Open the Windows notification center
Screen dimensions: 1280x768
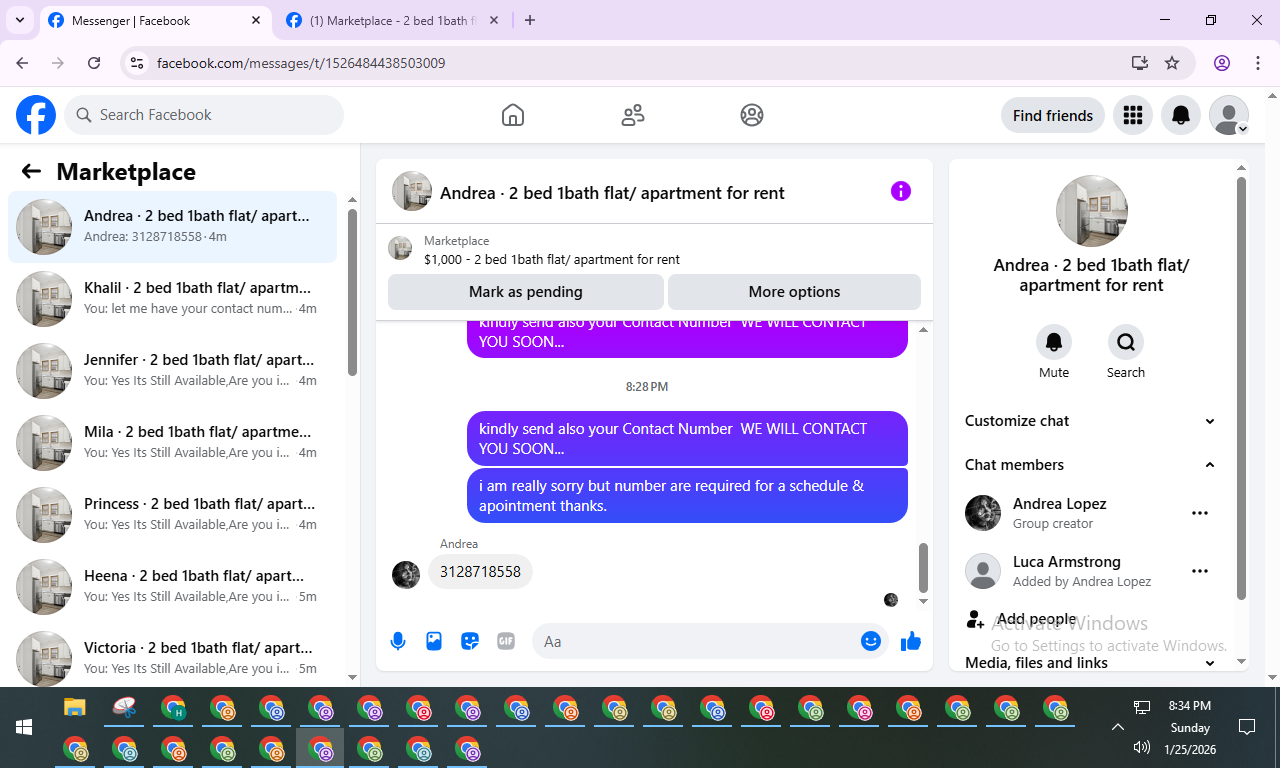click(1247, 727)
